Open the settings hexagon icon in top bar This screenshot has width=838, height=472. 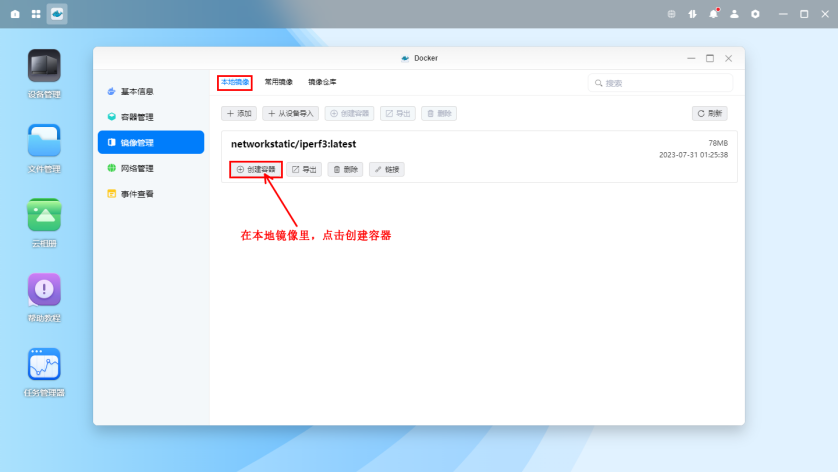[x=755, y=14]
